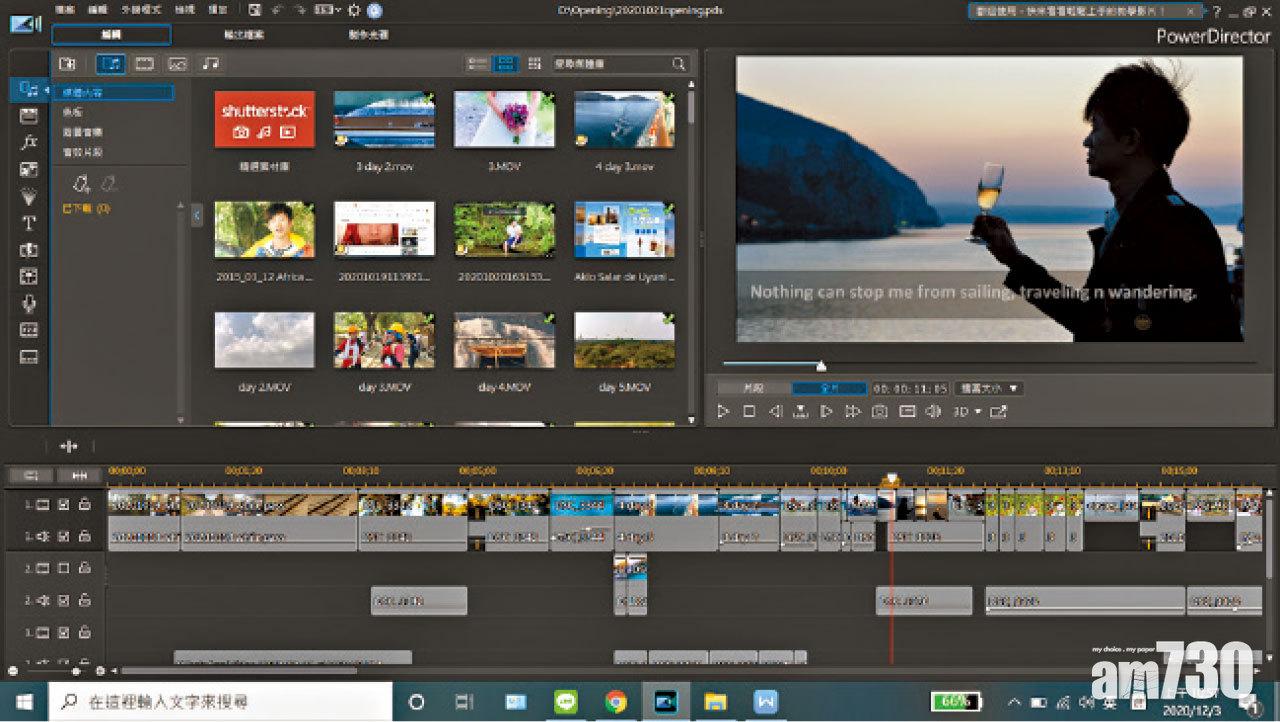Screen dimensions: 1280x722
Task: Click the shutterstock stock media thumbnail
Action: (265, 119)
